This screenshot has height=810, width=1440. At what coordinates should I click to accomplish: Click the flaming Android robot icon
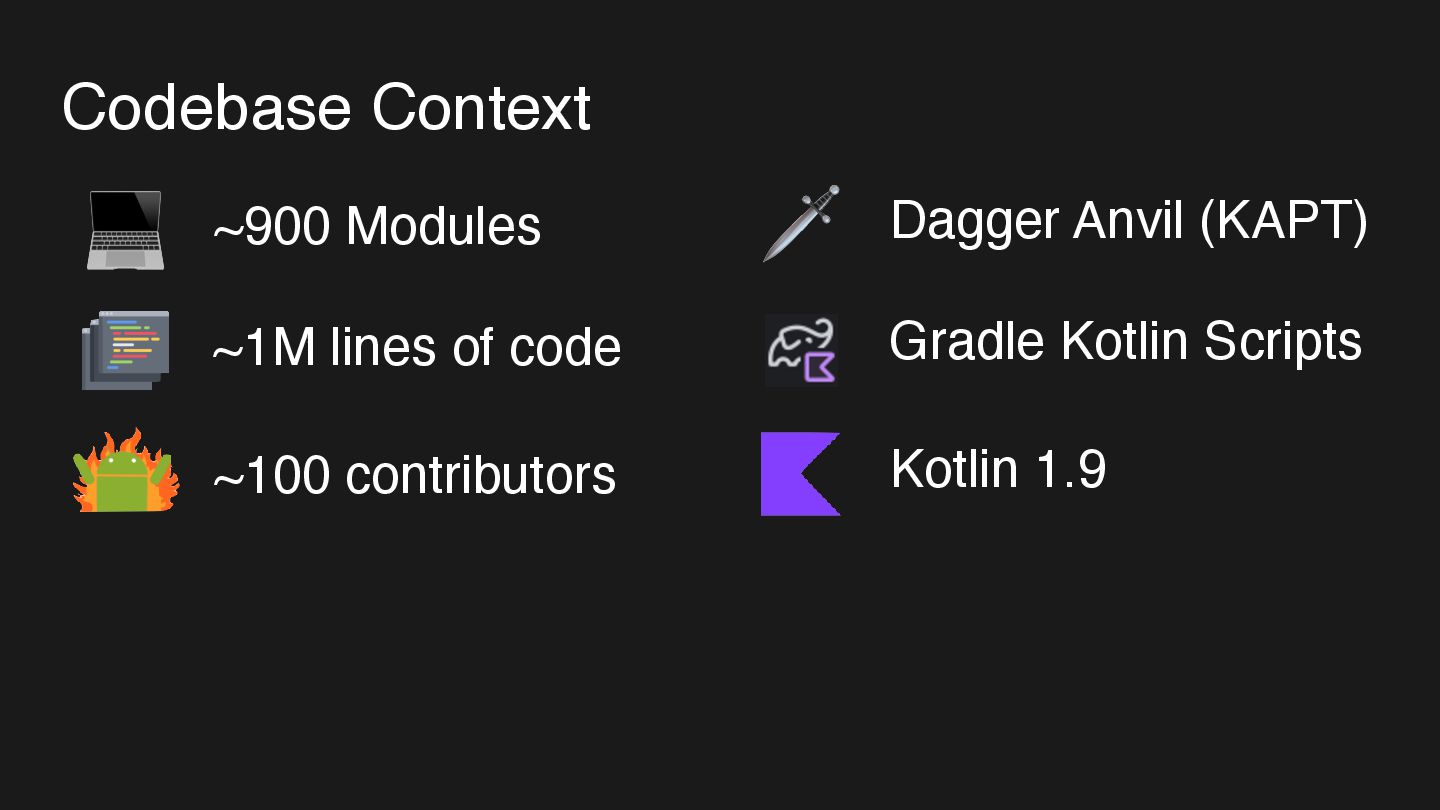pos(125,472)
